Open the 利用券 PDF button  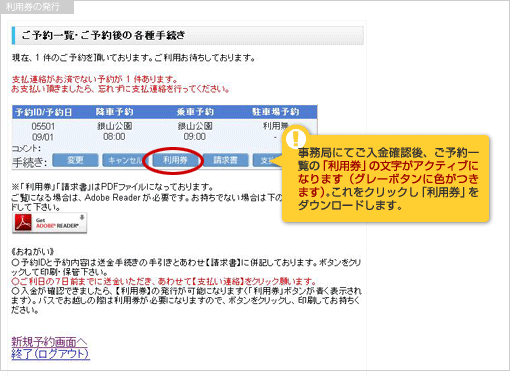point(175,160)
